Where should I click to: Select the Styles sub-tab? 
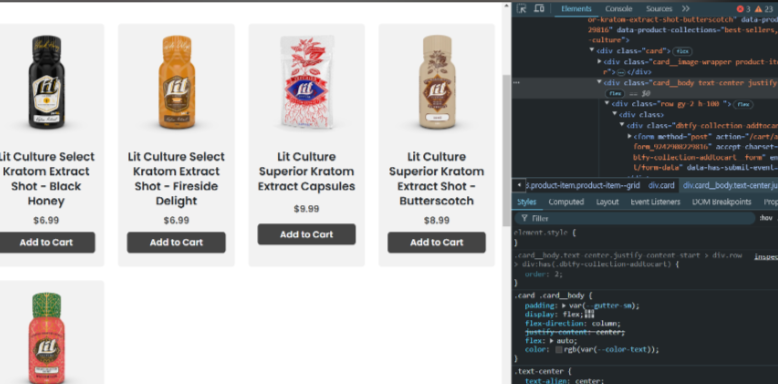pos(526,202)
